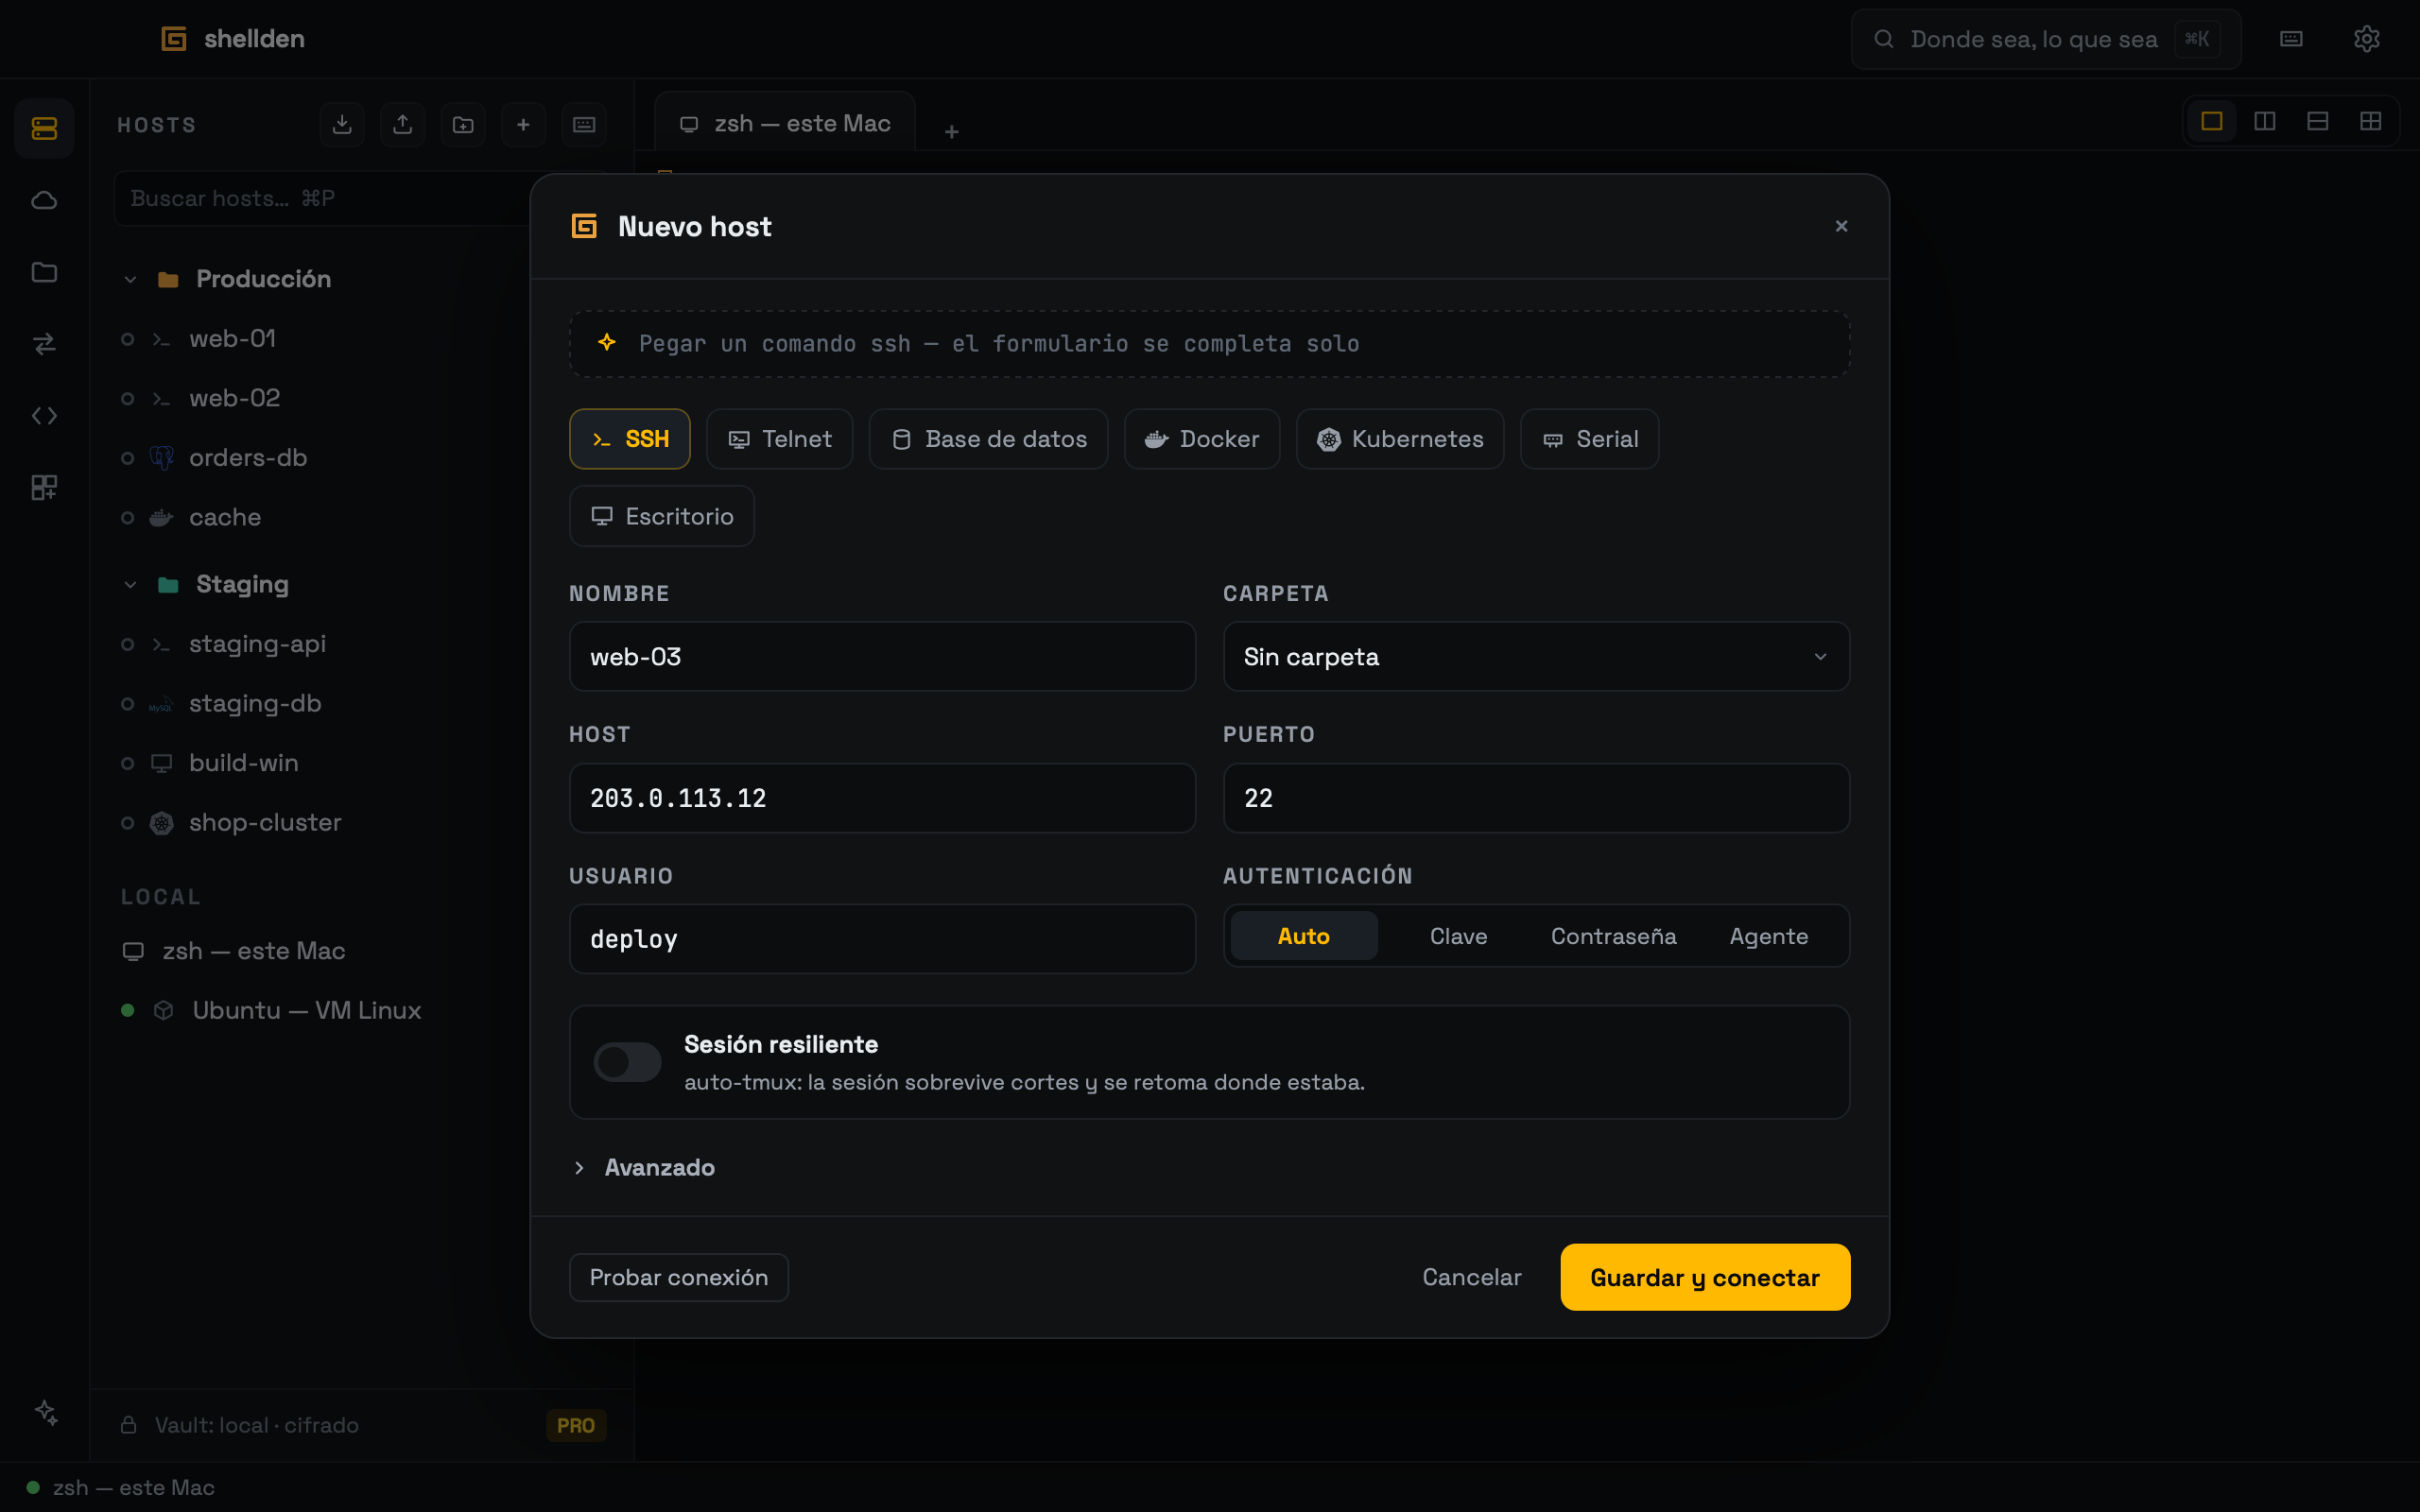Click the AI sparkle icon in sidebar

point(46,1412)
